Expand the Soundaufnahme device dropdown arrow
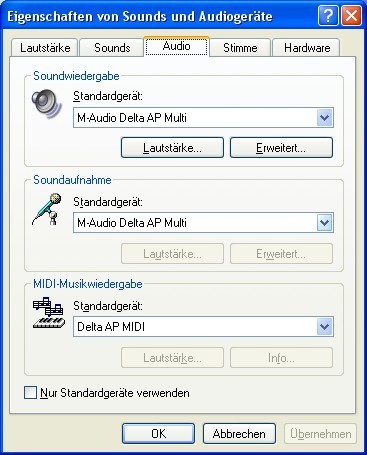 pos(325,223)
